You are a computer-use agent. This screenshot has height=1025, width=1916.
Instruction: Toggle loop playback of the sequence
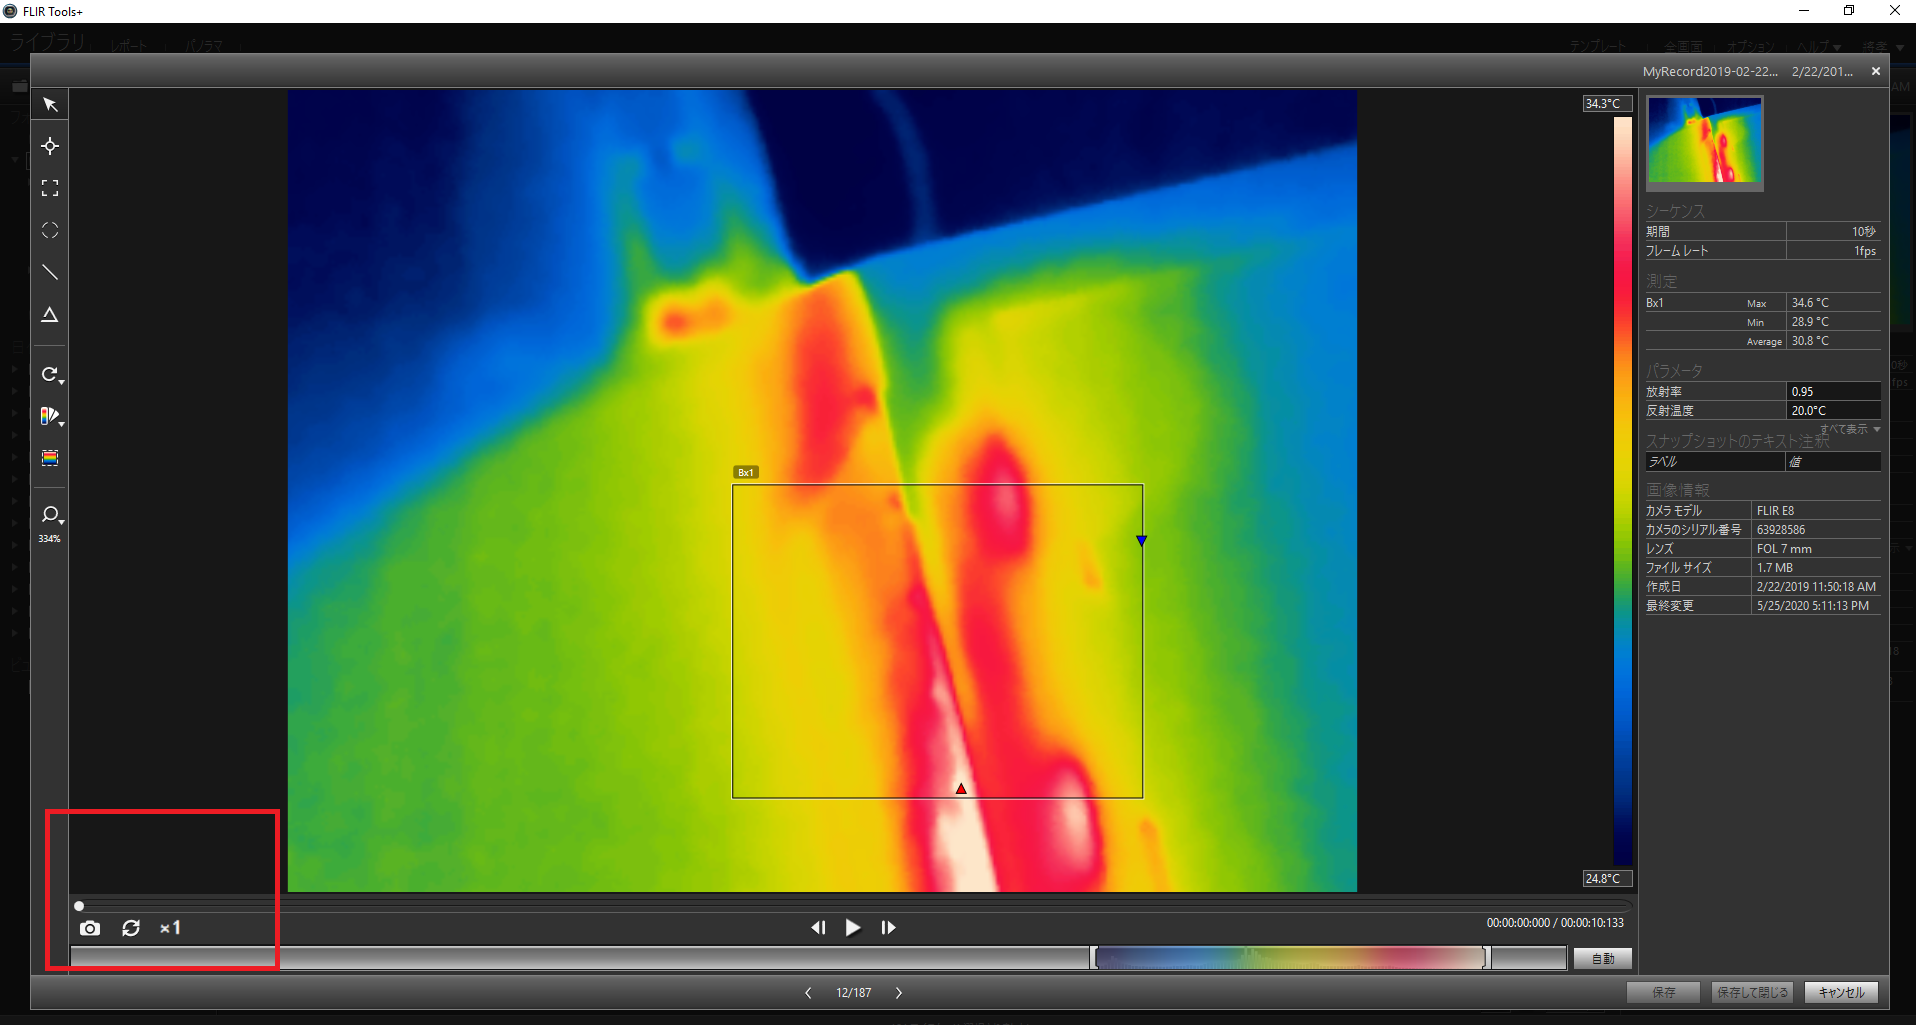click(131, 928)
